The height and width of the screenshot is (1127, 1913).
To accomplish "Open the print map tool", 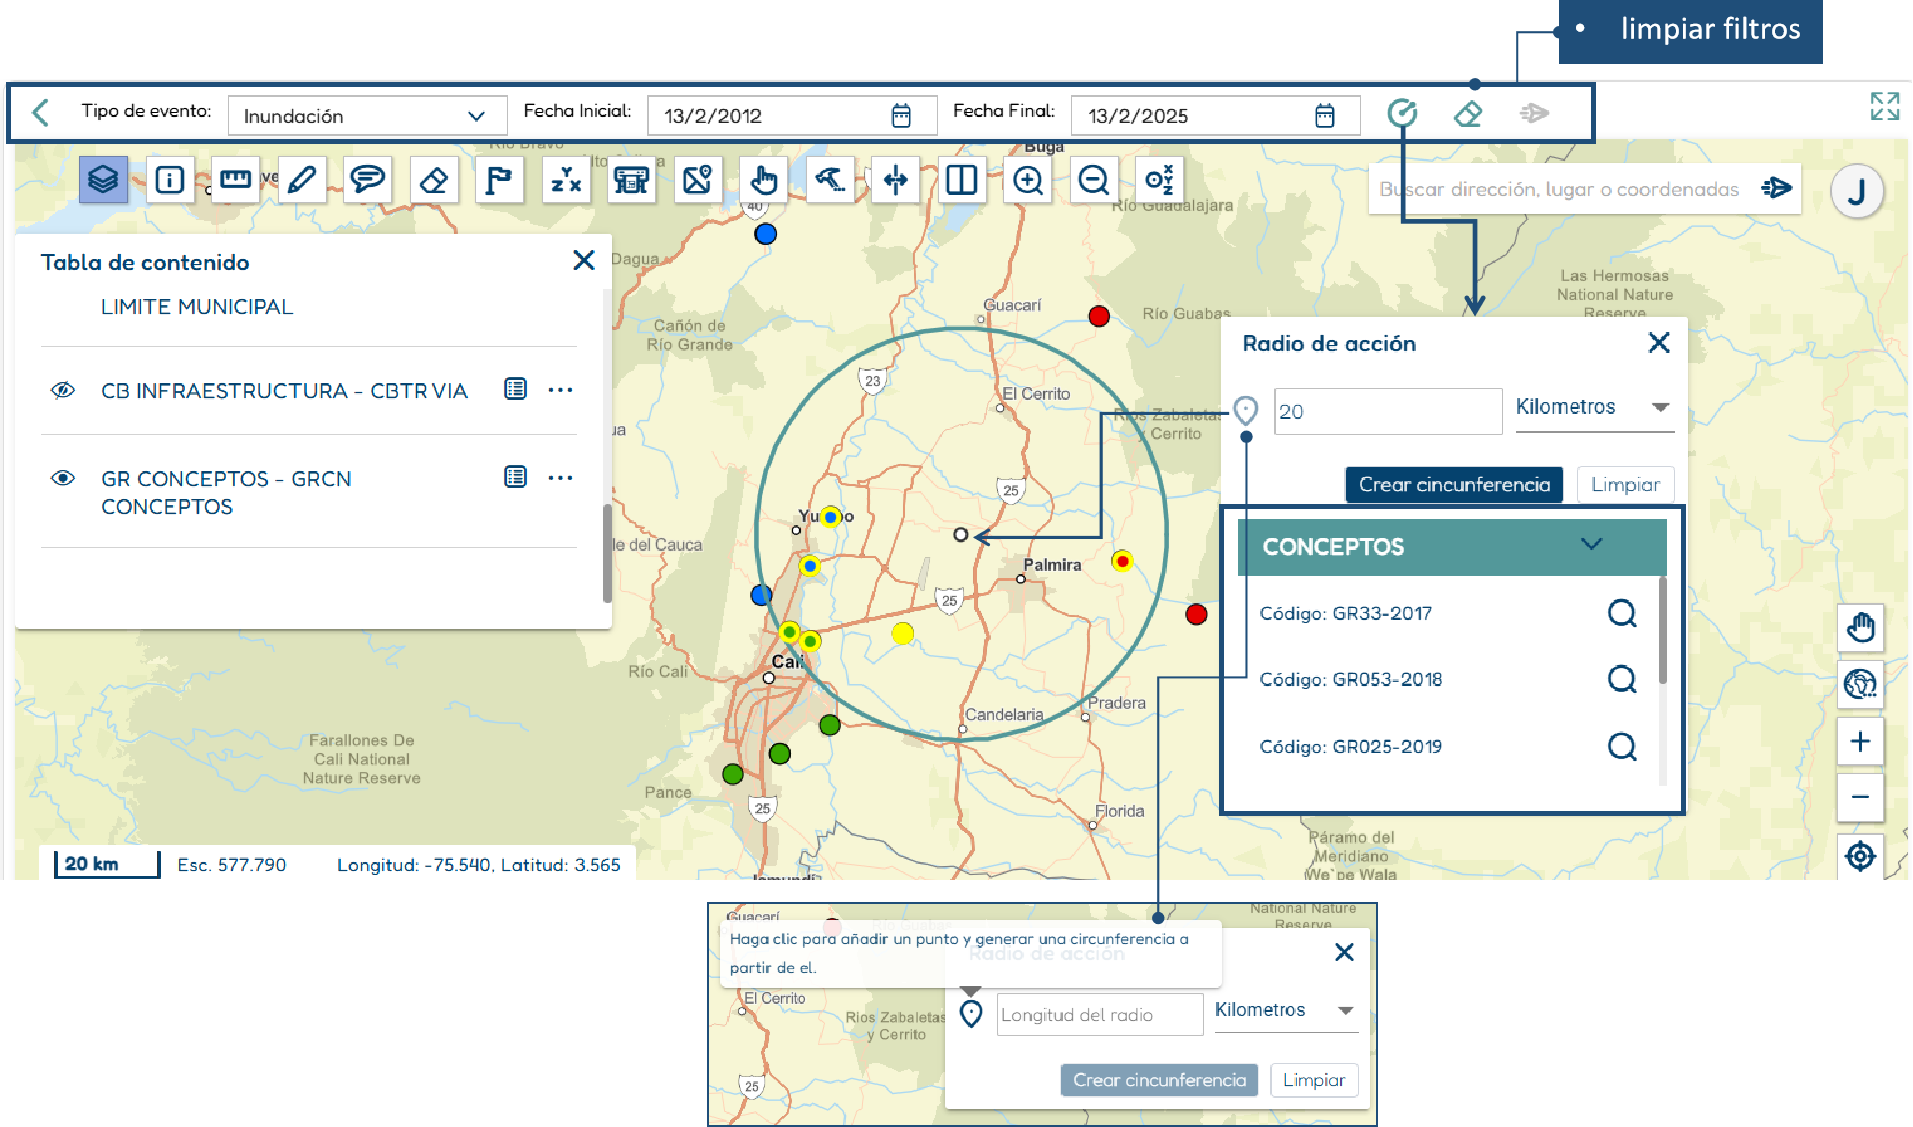I will 631,180.
